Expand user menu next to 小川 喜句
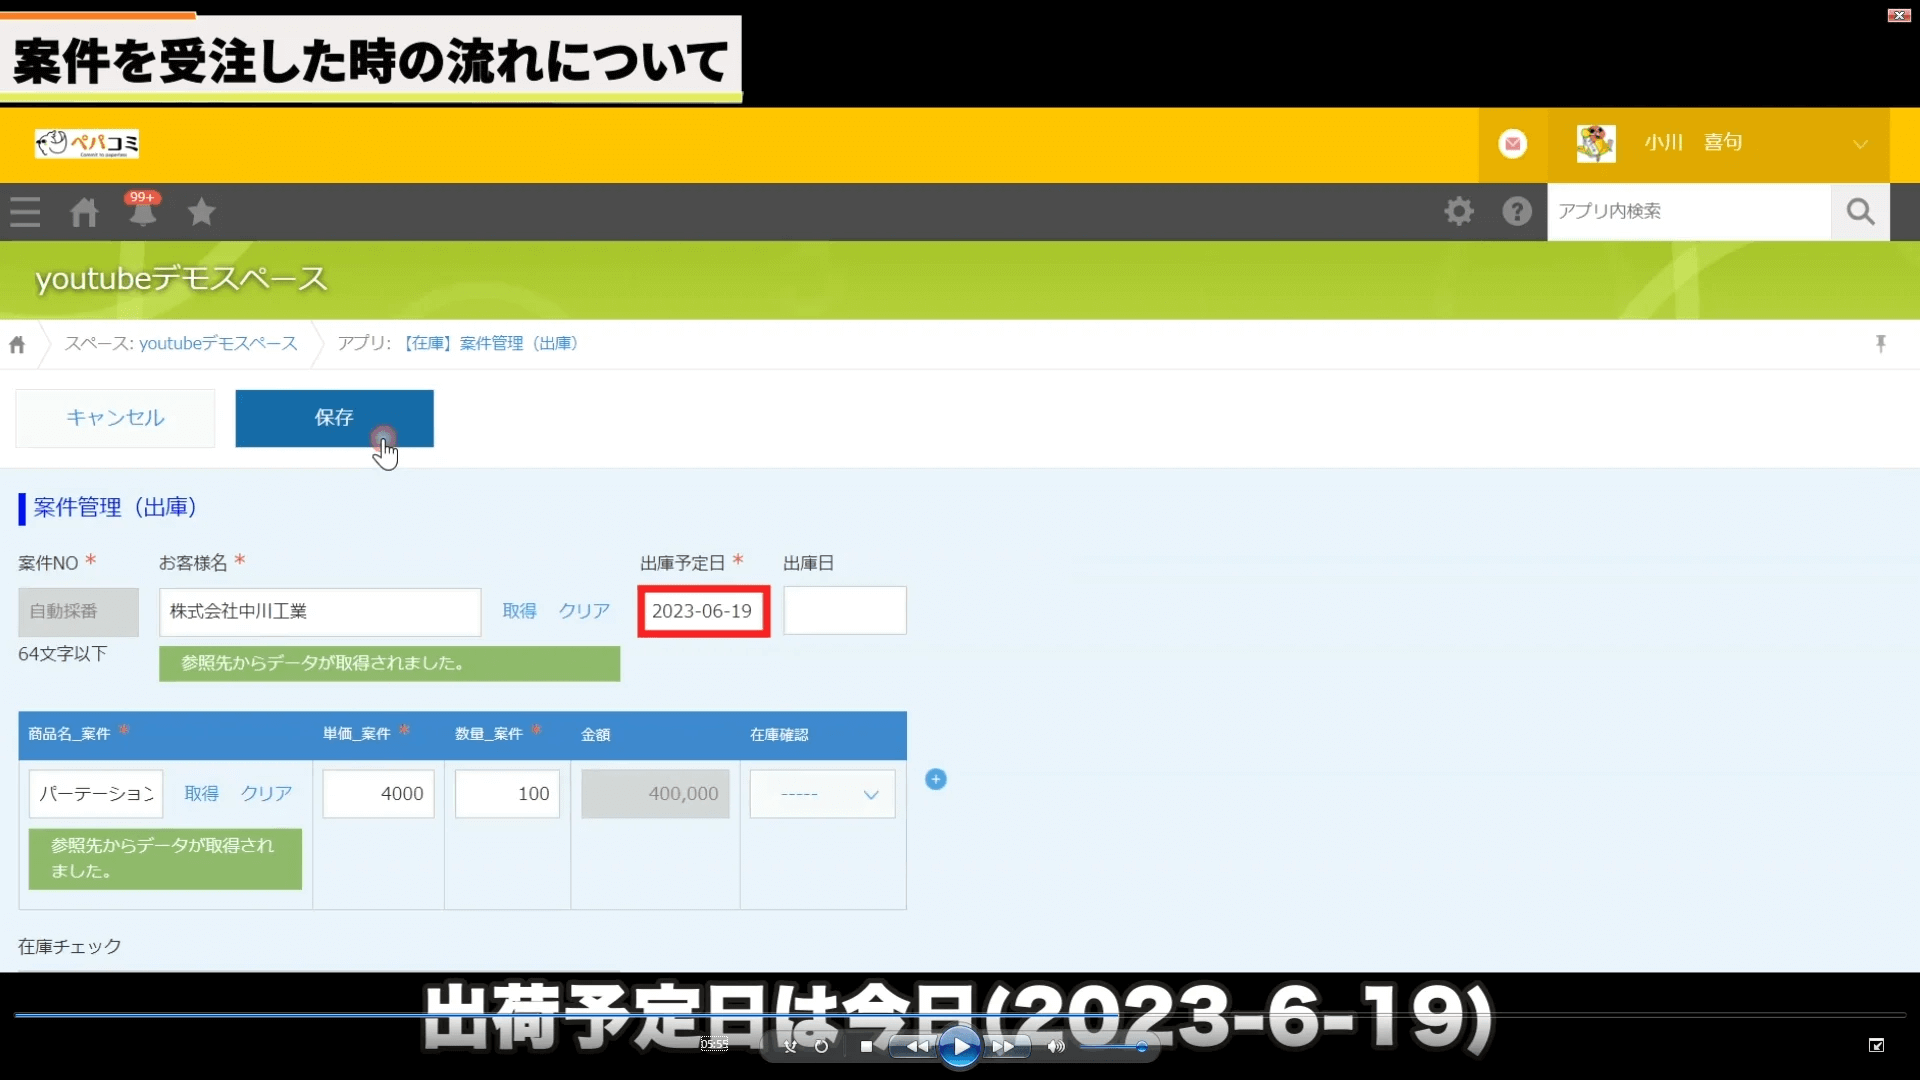Image resolution: width=1920 pixels, height=1080 pixels. [x=1860, y=144]
